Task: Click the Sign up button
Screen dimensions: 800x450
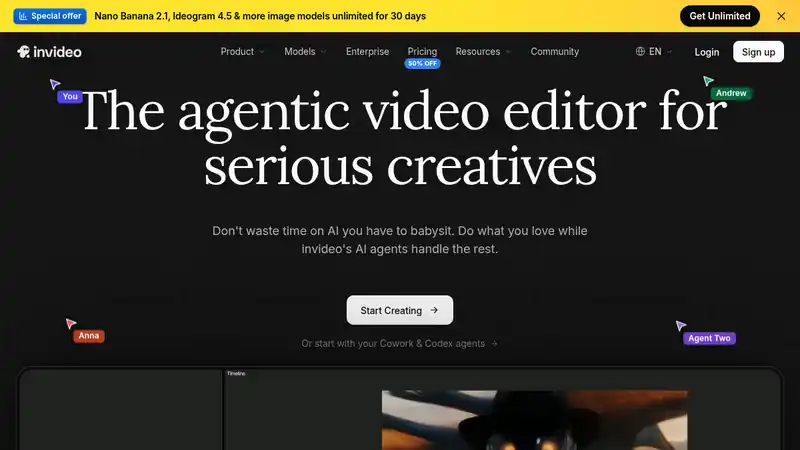Action: click(758, 52)
